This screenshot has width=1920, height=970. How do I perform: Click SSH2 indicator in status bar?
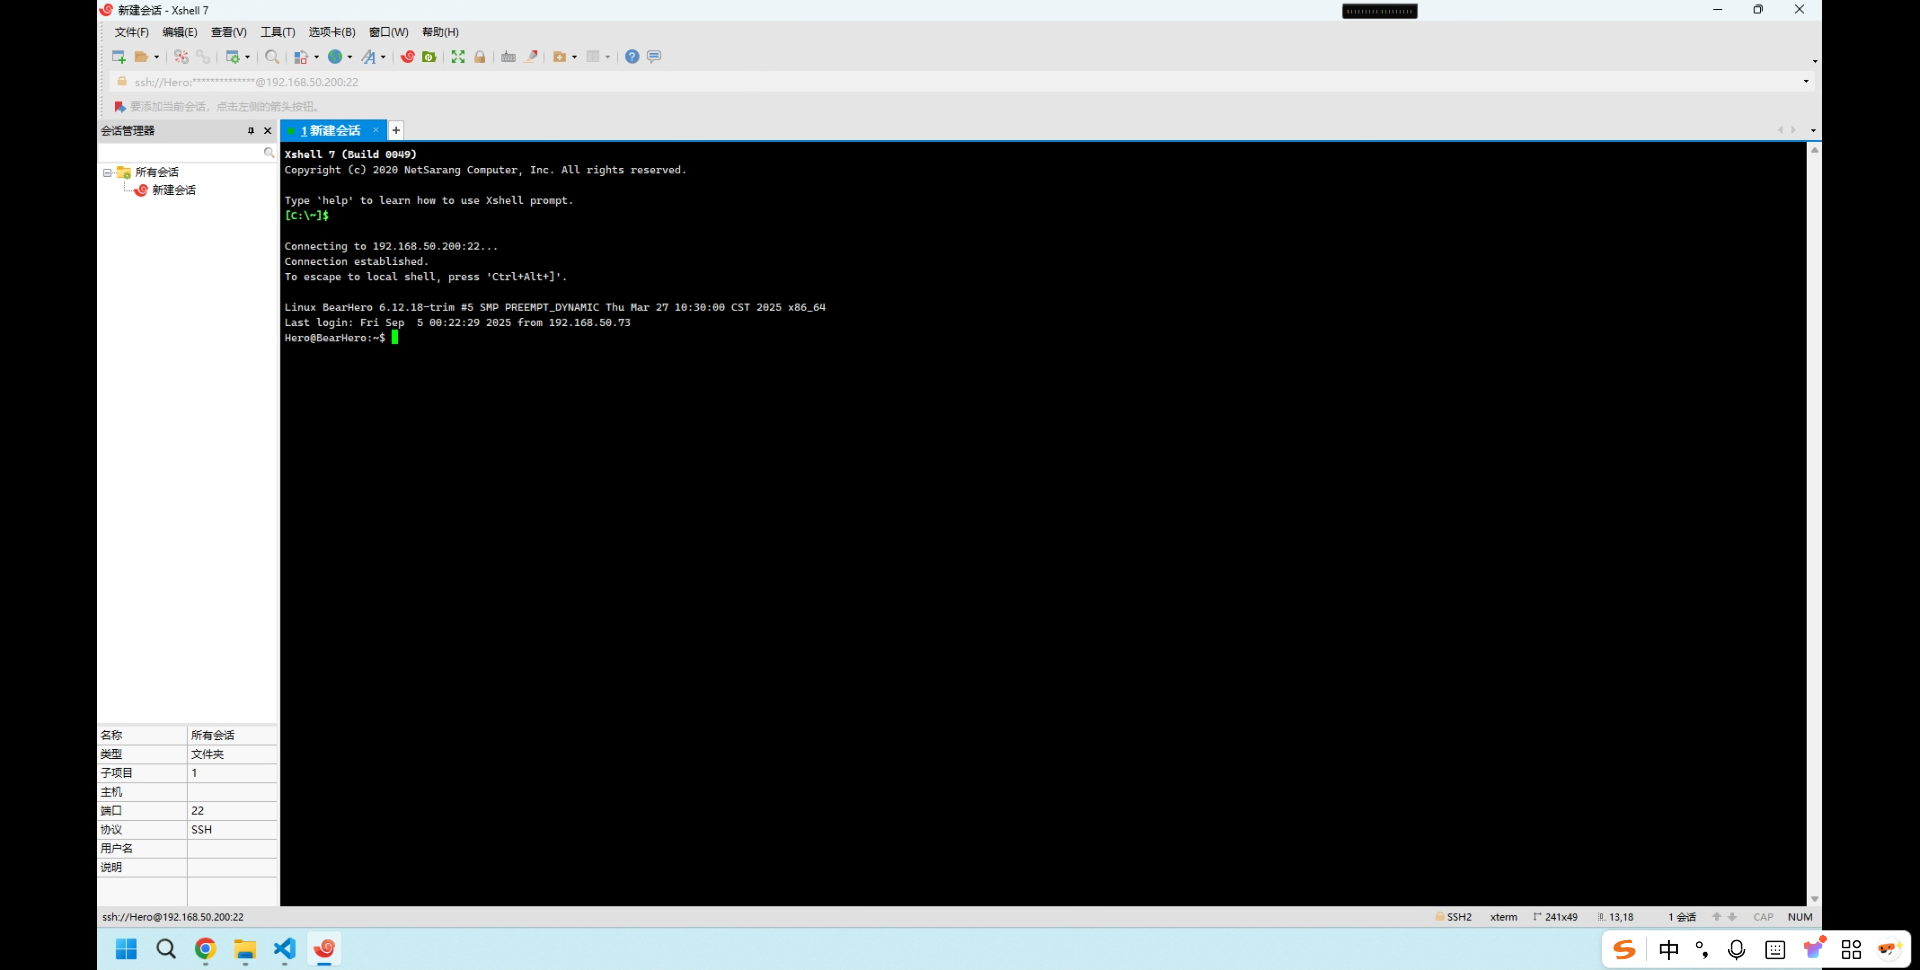point(1454,917)
